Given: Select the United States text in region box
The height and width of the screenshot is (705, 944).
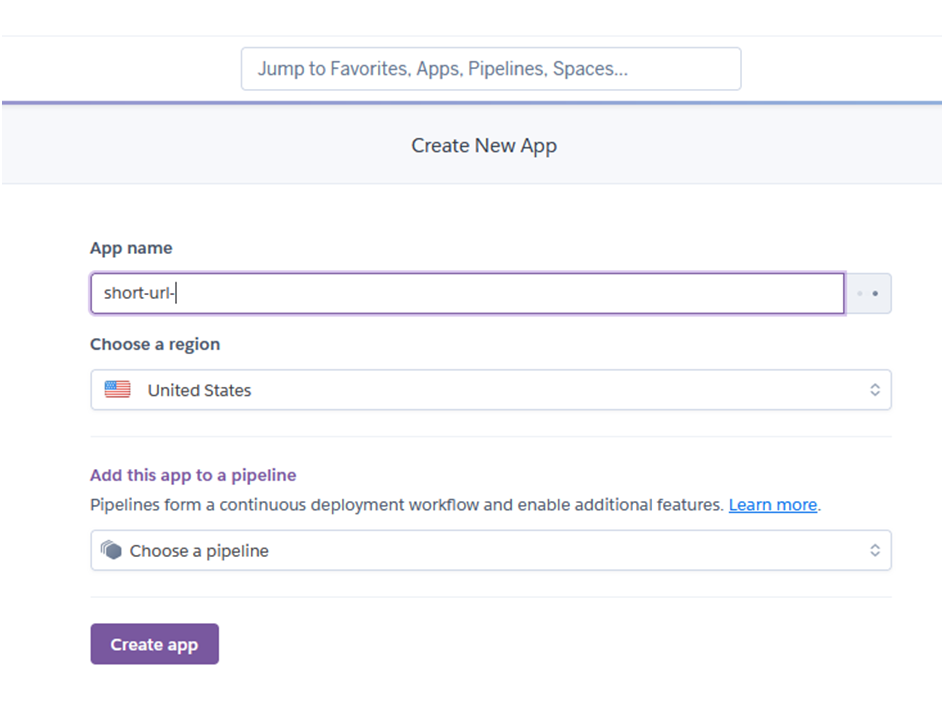Looking at the screenshot, I should point(199,390).
